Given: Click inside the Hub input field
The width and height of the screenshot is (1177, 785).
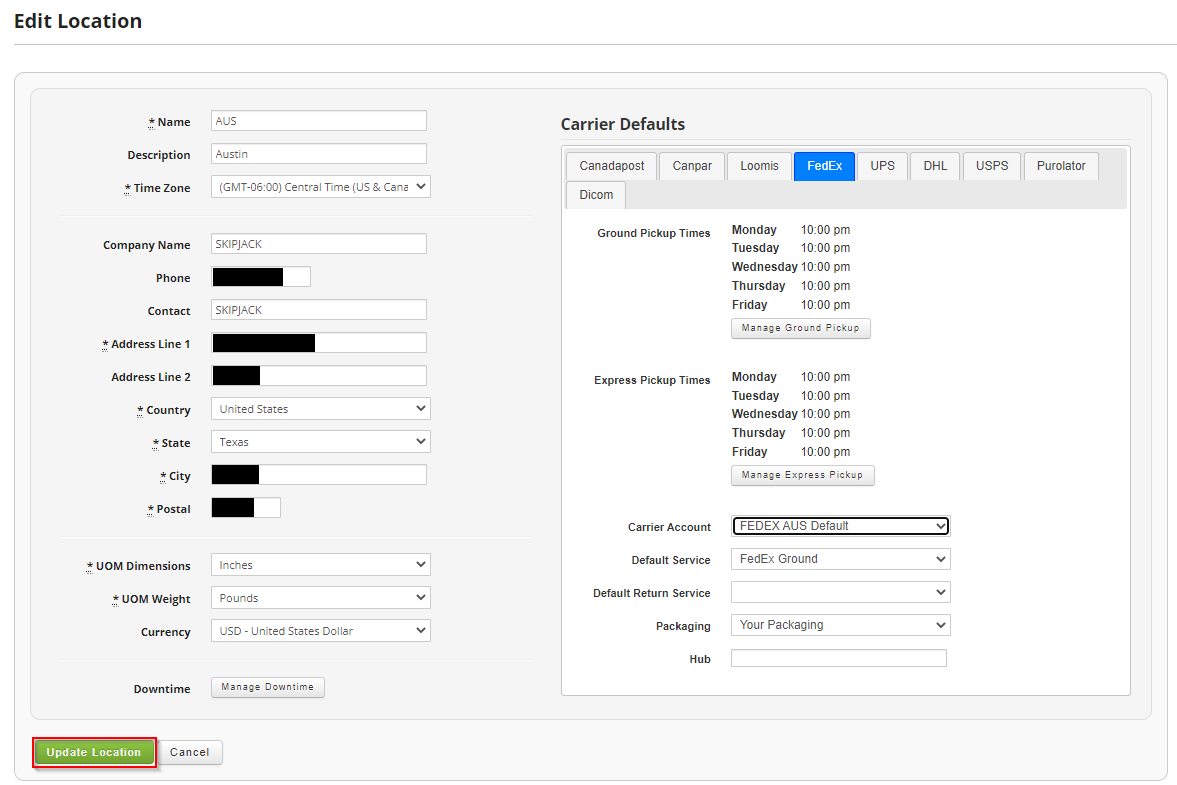Looking at the screenshot, I should tap(838, 657).
